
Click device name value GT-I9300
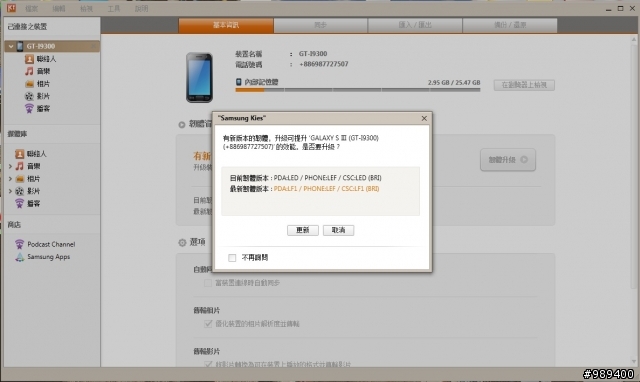point(313,53)
